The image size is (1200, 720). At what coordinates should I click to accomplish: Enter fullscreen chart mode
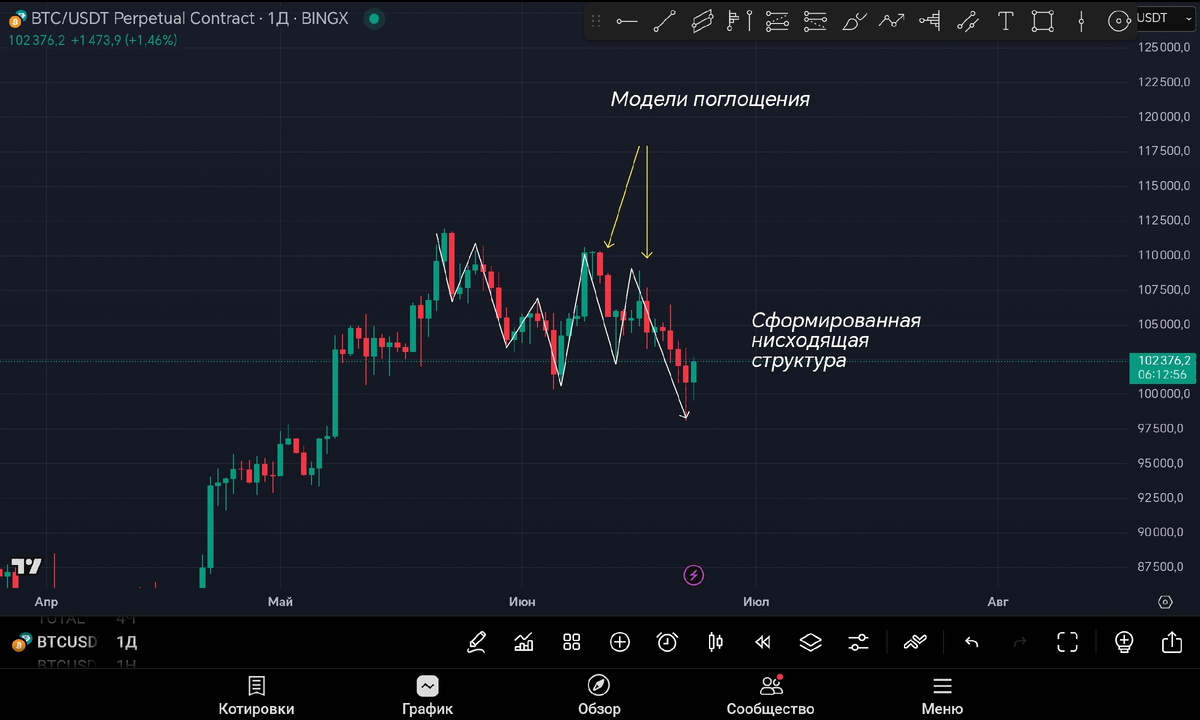[1067, 642]
